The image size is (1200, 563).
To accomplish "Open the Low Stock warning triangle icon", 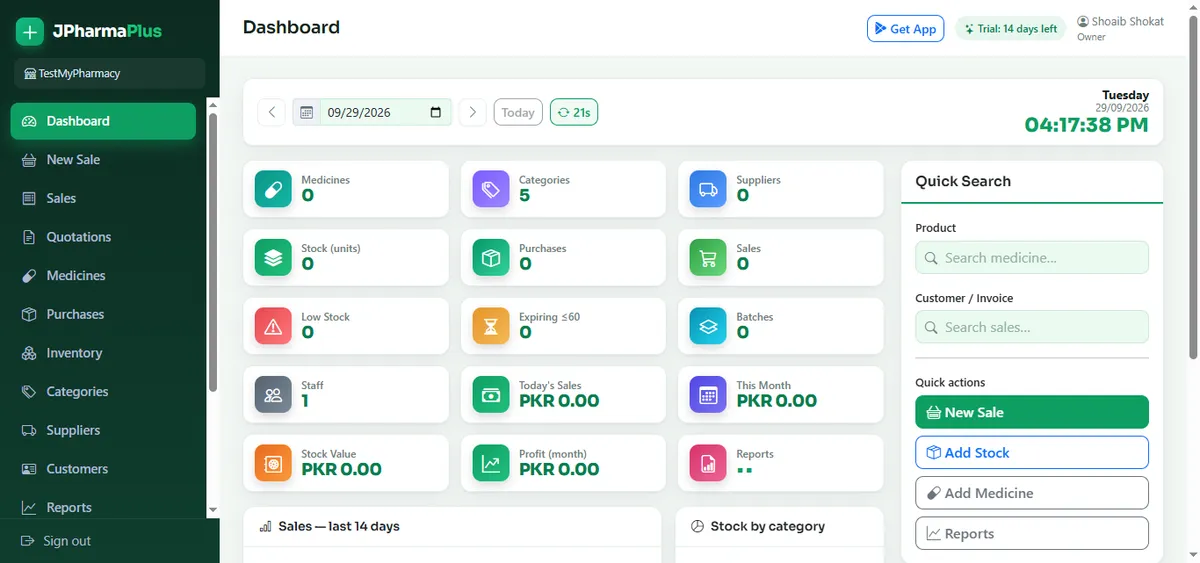I will (x=273, y=326).
